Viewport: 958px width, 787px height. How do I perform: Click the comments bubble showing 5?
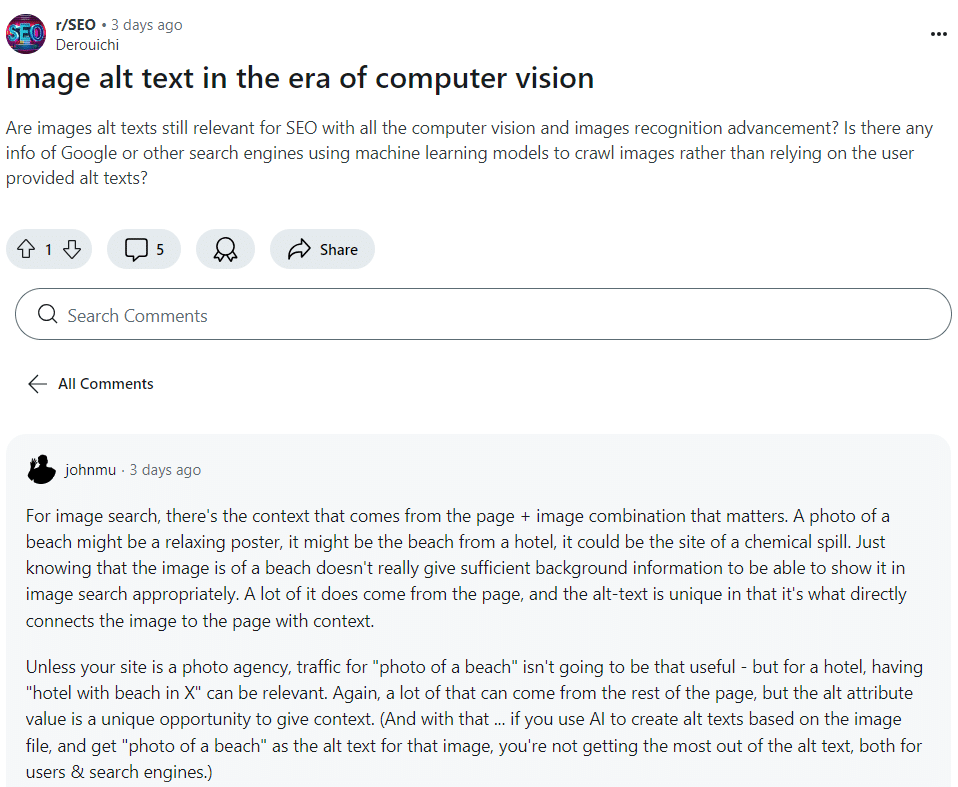point(144,250)
